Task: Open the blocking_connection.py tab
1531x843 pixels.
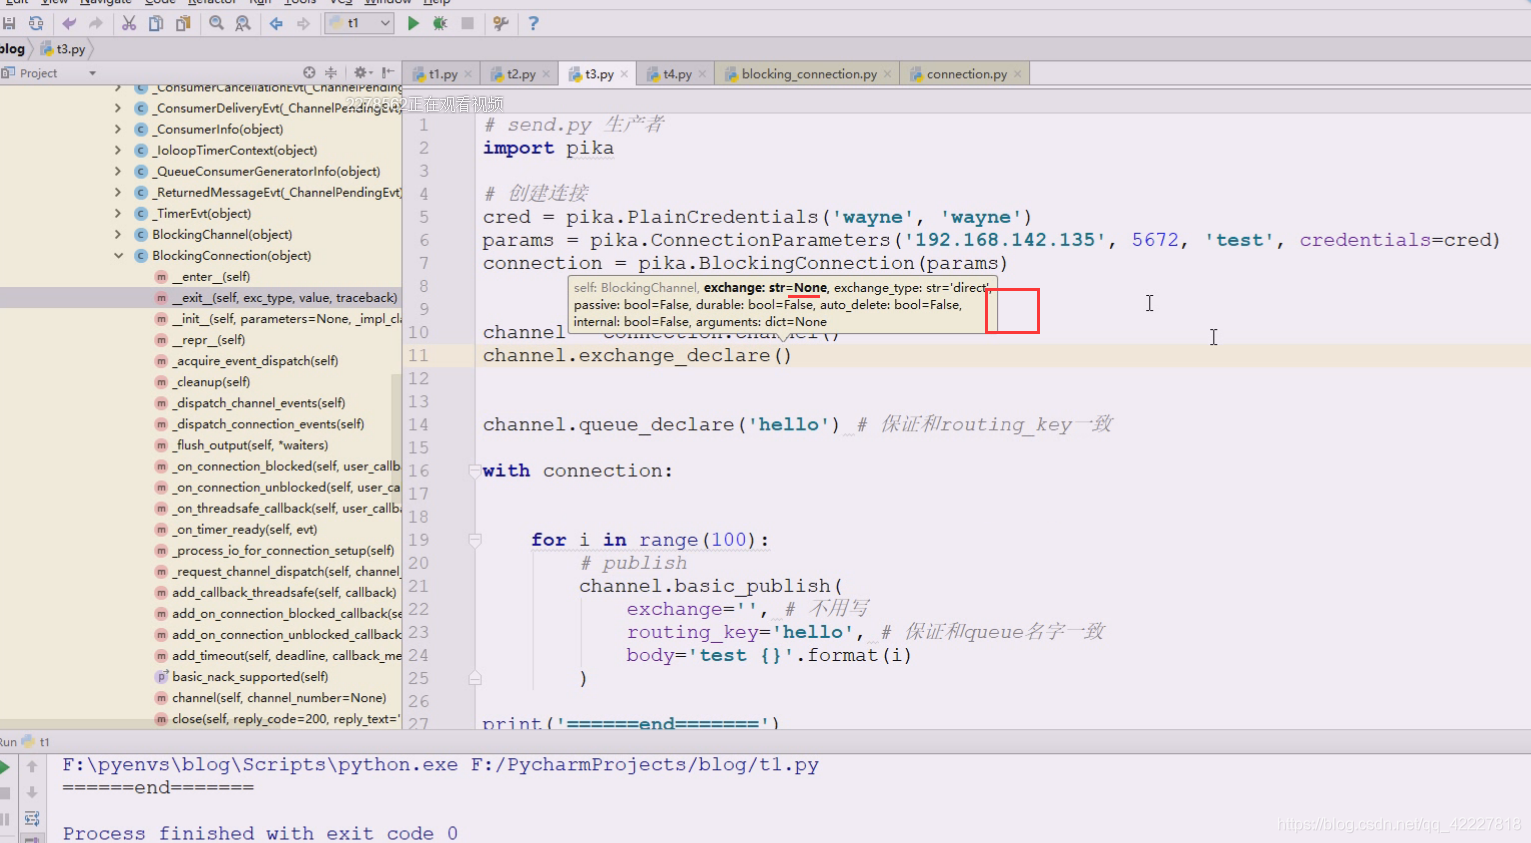Action: click(808, 74)
